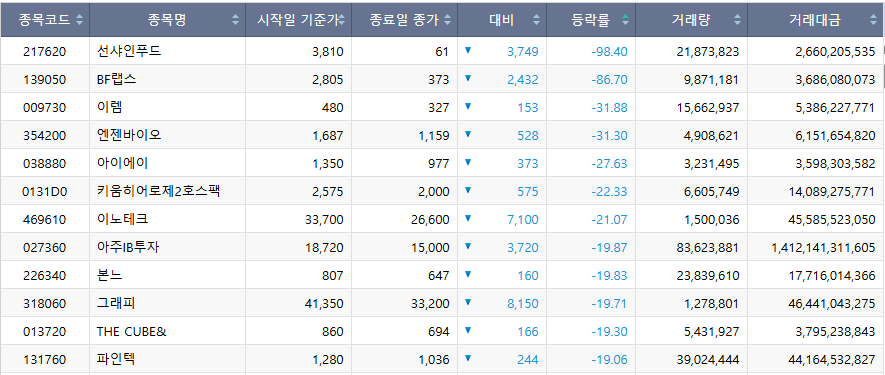Click stock code 318060
The image size is (885, 375).
(x=45, y=304)
